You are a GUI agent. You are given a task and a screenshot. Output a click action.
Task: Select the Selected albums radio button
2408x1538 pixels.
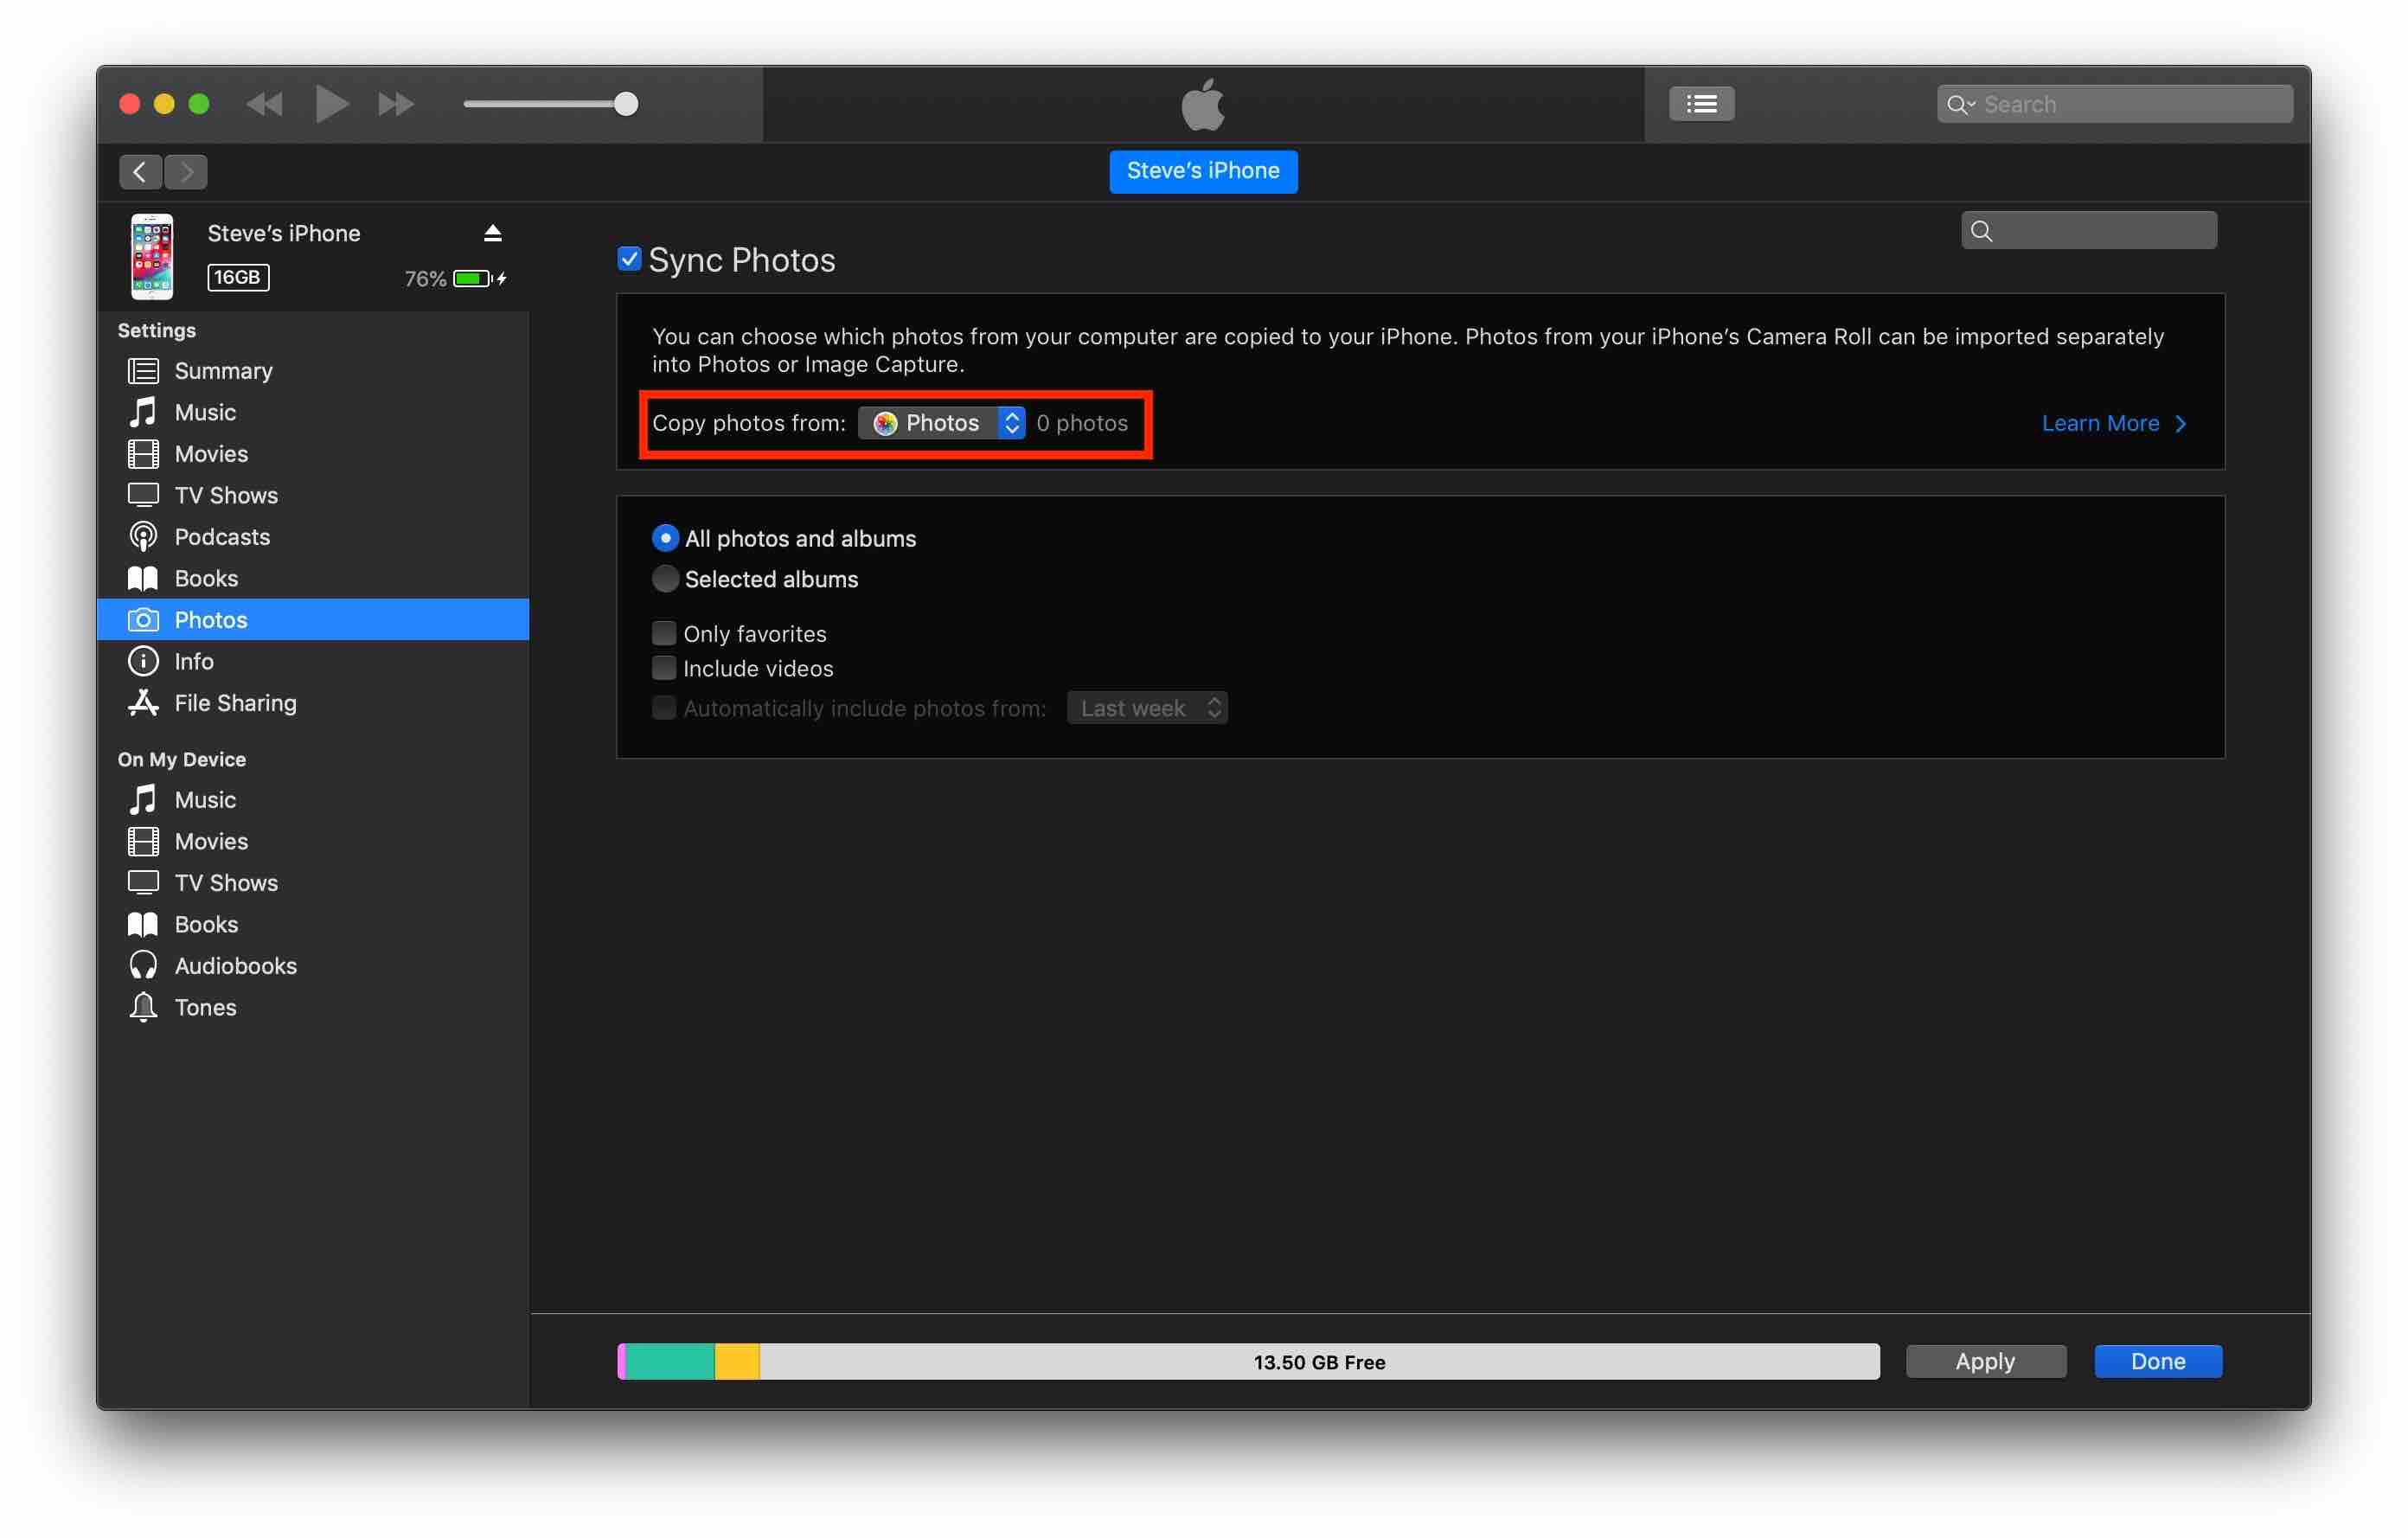665,579
